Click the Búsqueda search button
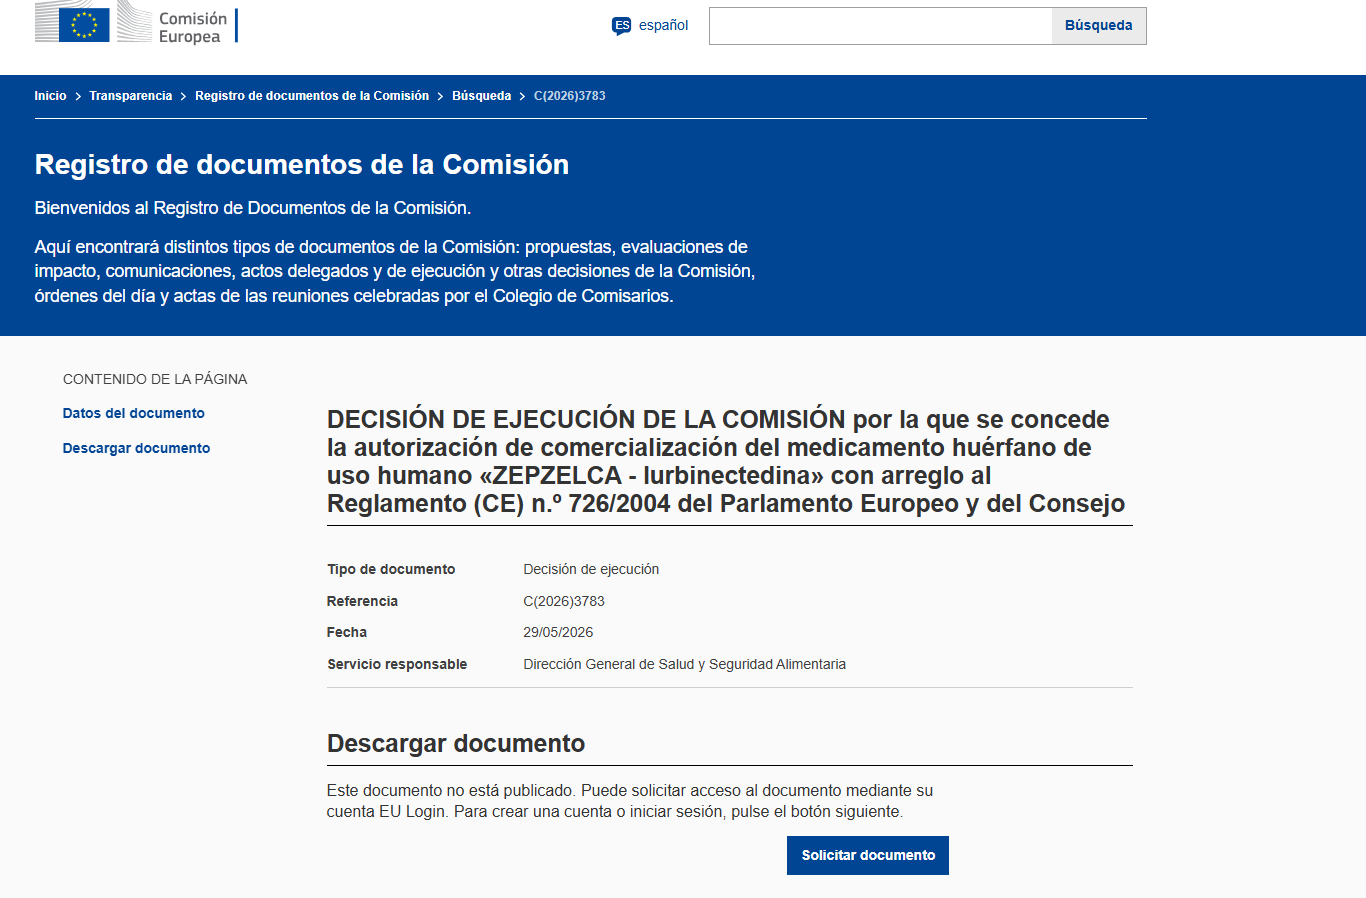 point(1099,26)
